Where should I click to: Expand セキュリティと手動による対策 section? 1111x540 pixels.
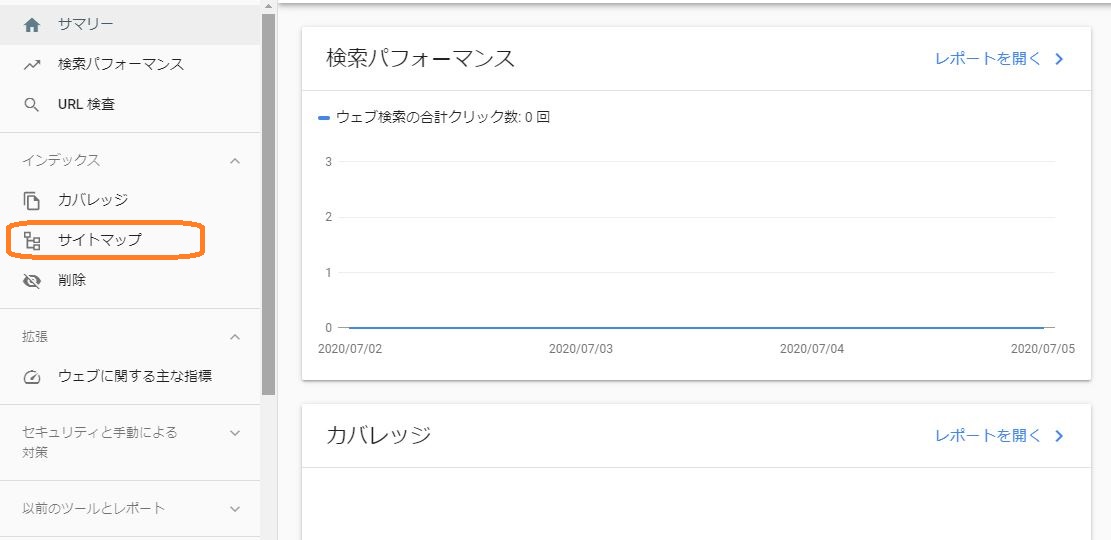[235, 432]
